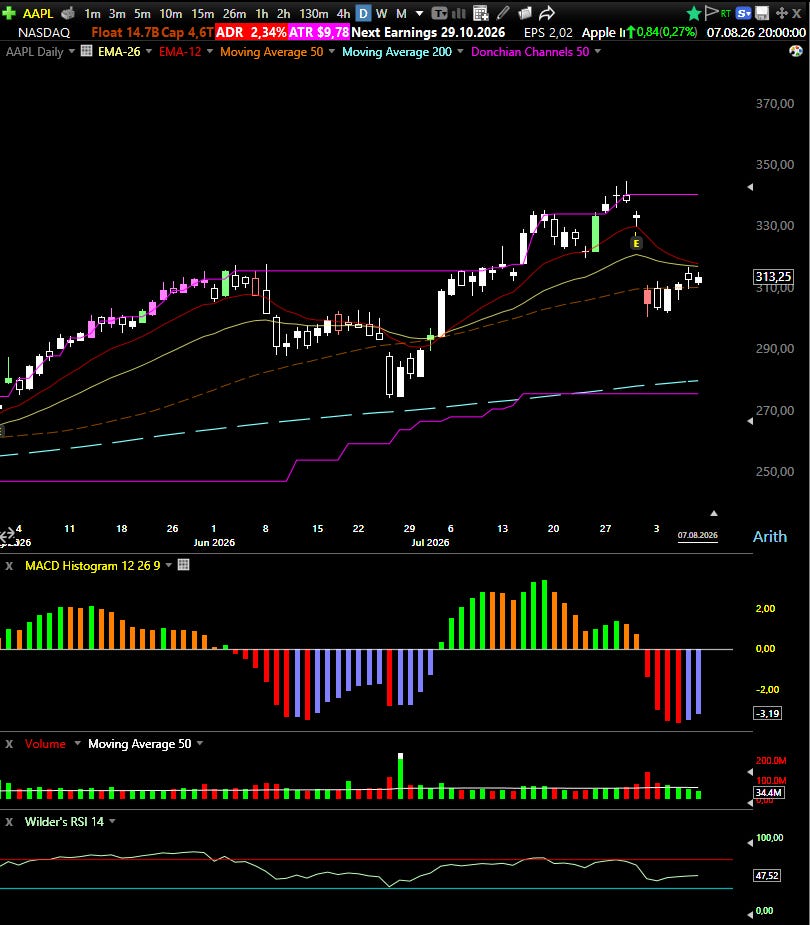The image size is (810, 925).
Task: Open the notes folder icon
Action: pyautogui.click(x=524, y=13)
